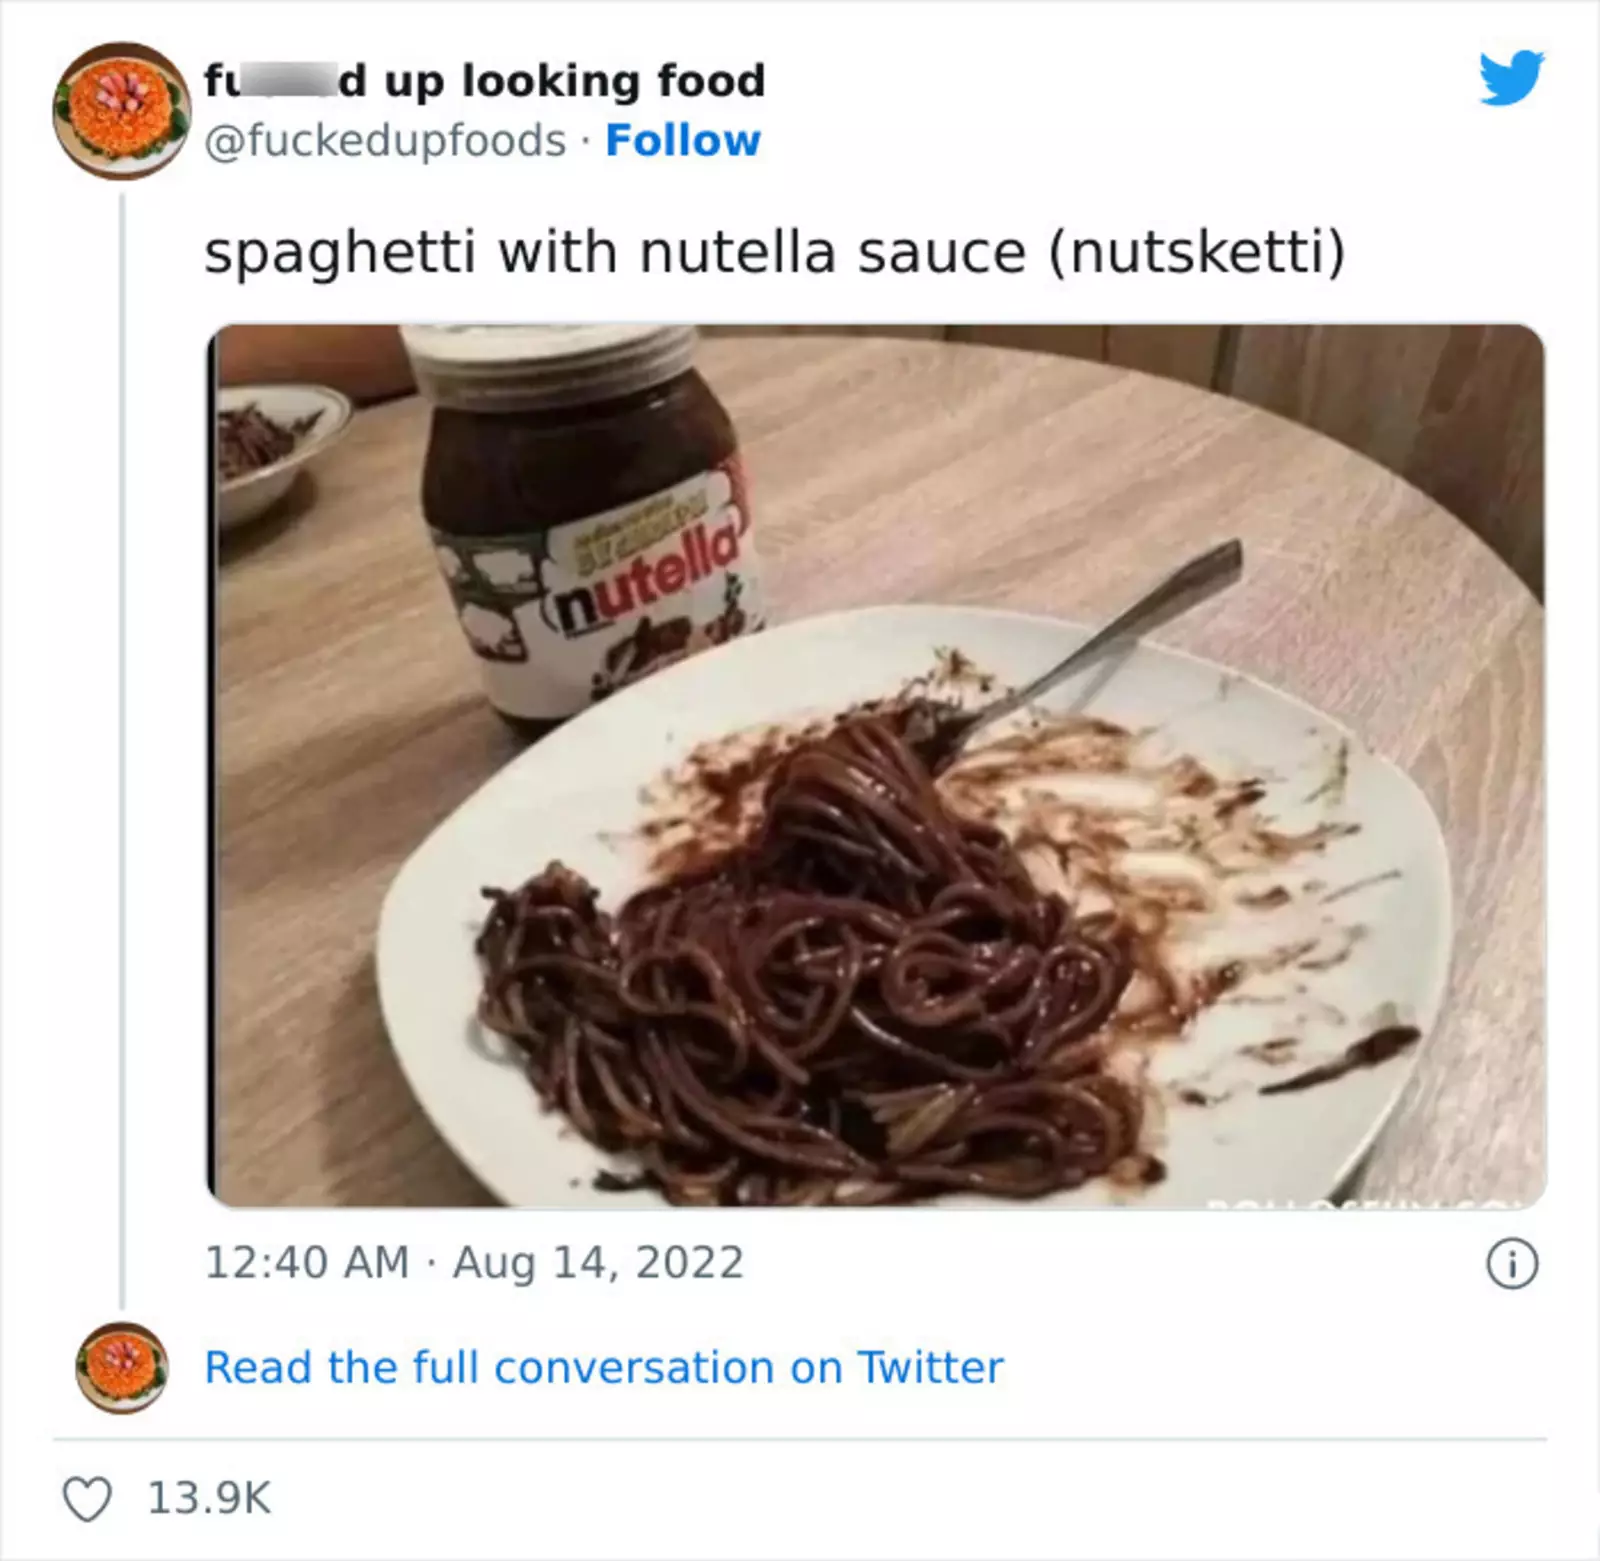Click the 13.9K like count

pyautogui.click(x=209, y=1498)
